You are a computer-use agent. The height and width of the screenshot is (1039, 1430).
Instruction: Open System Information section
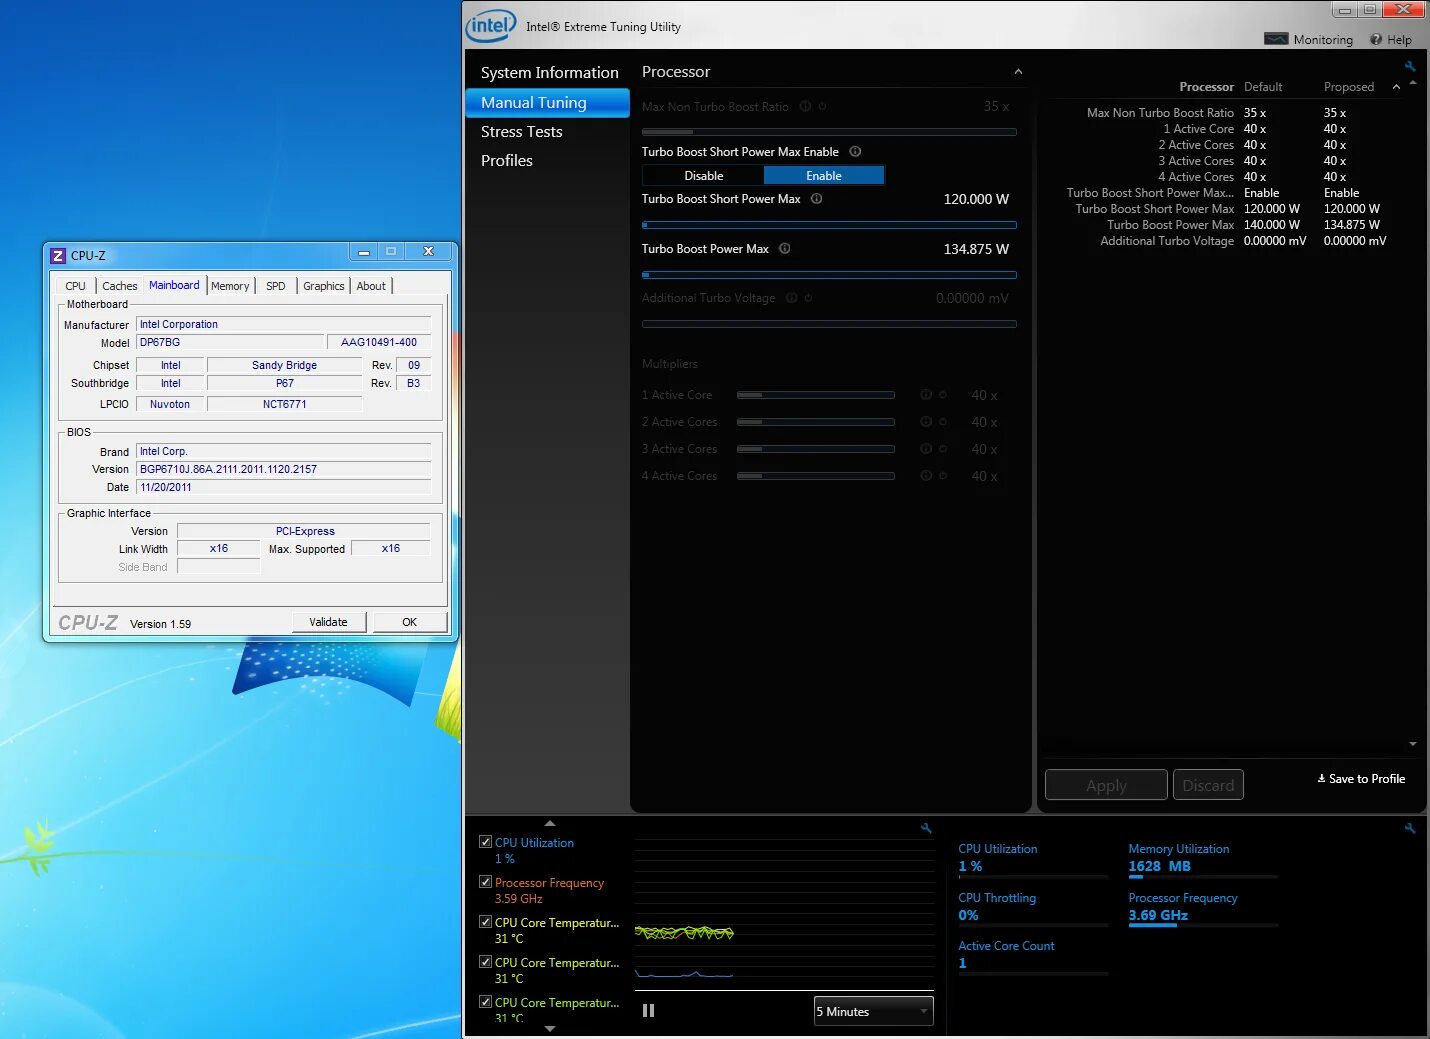coord(549,73)
